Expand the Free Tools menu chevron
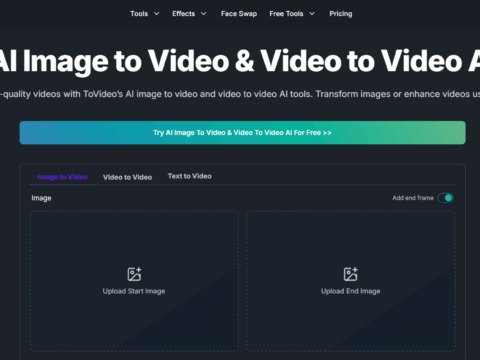 point(312,14)
